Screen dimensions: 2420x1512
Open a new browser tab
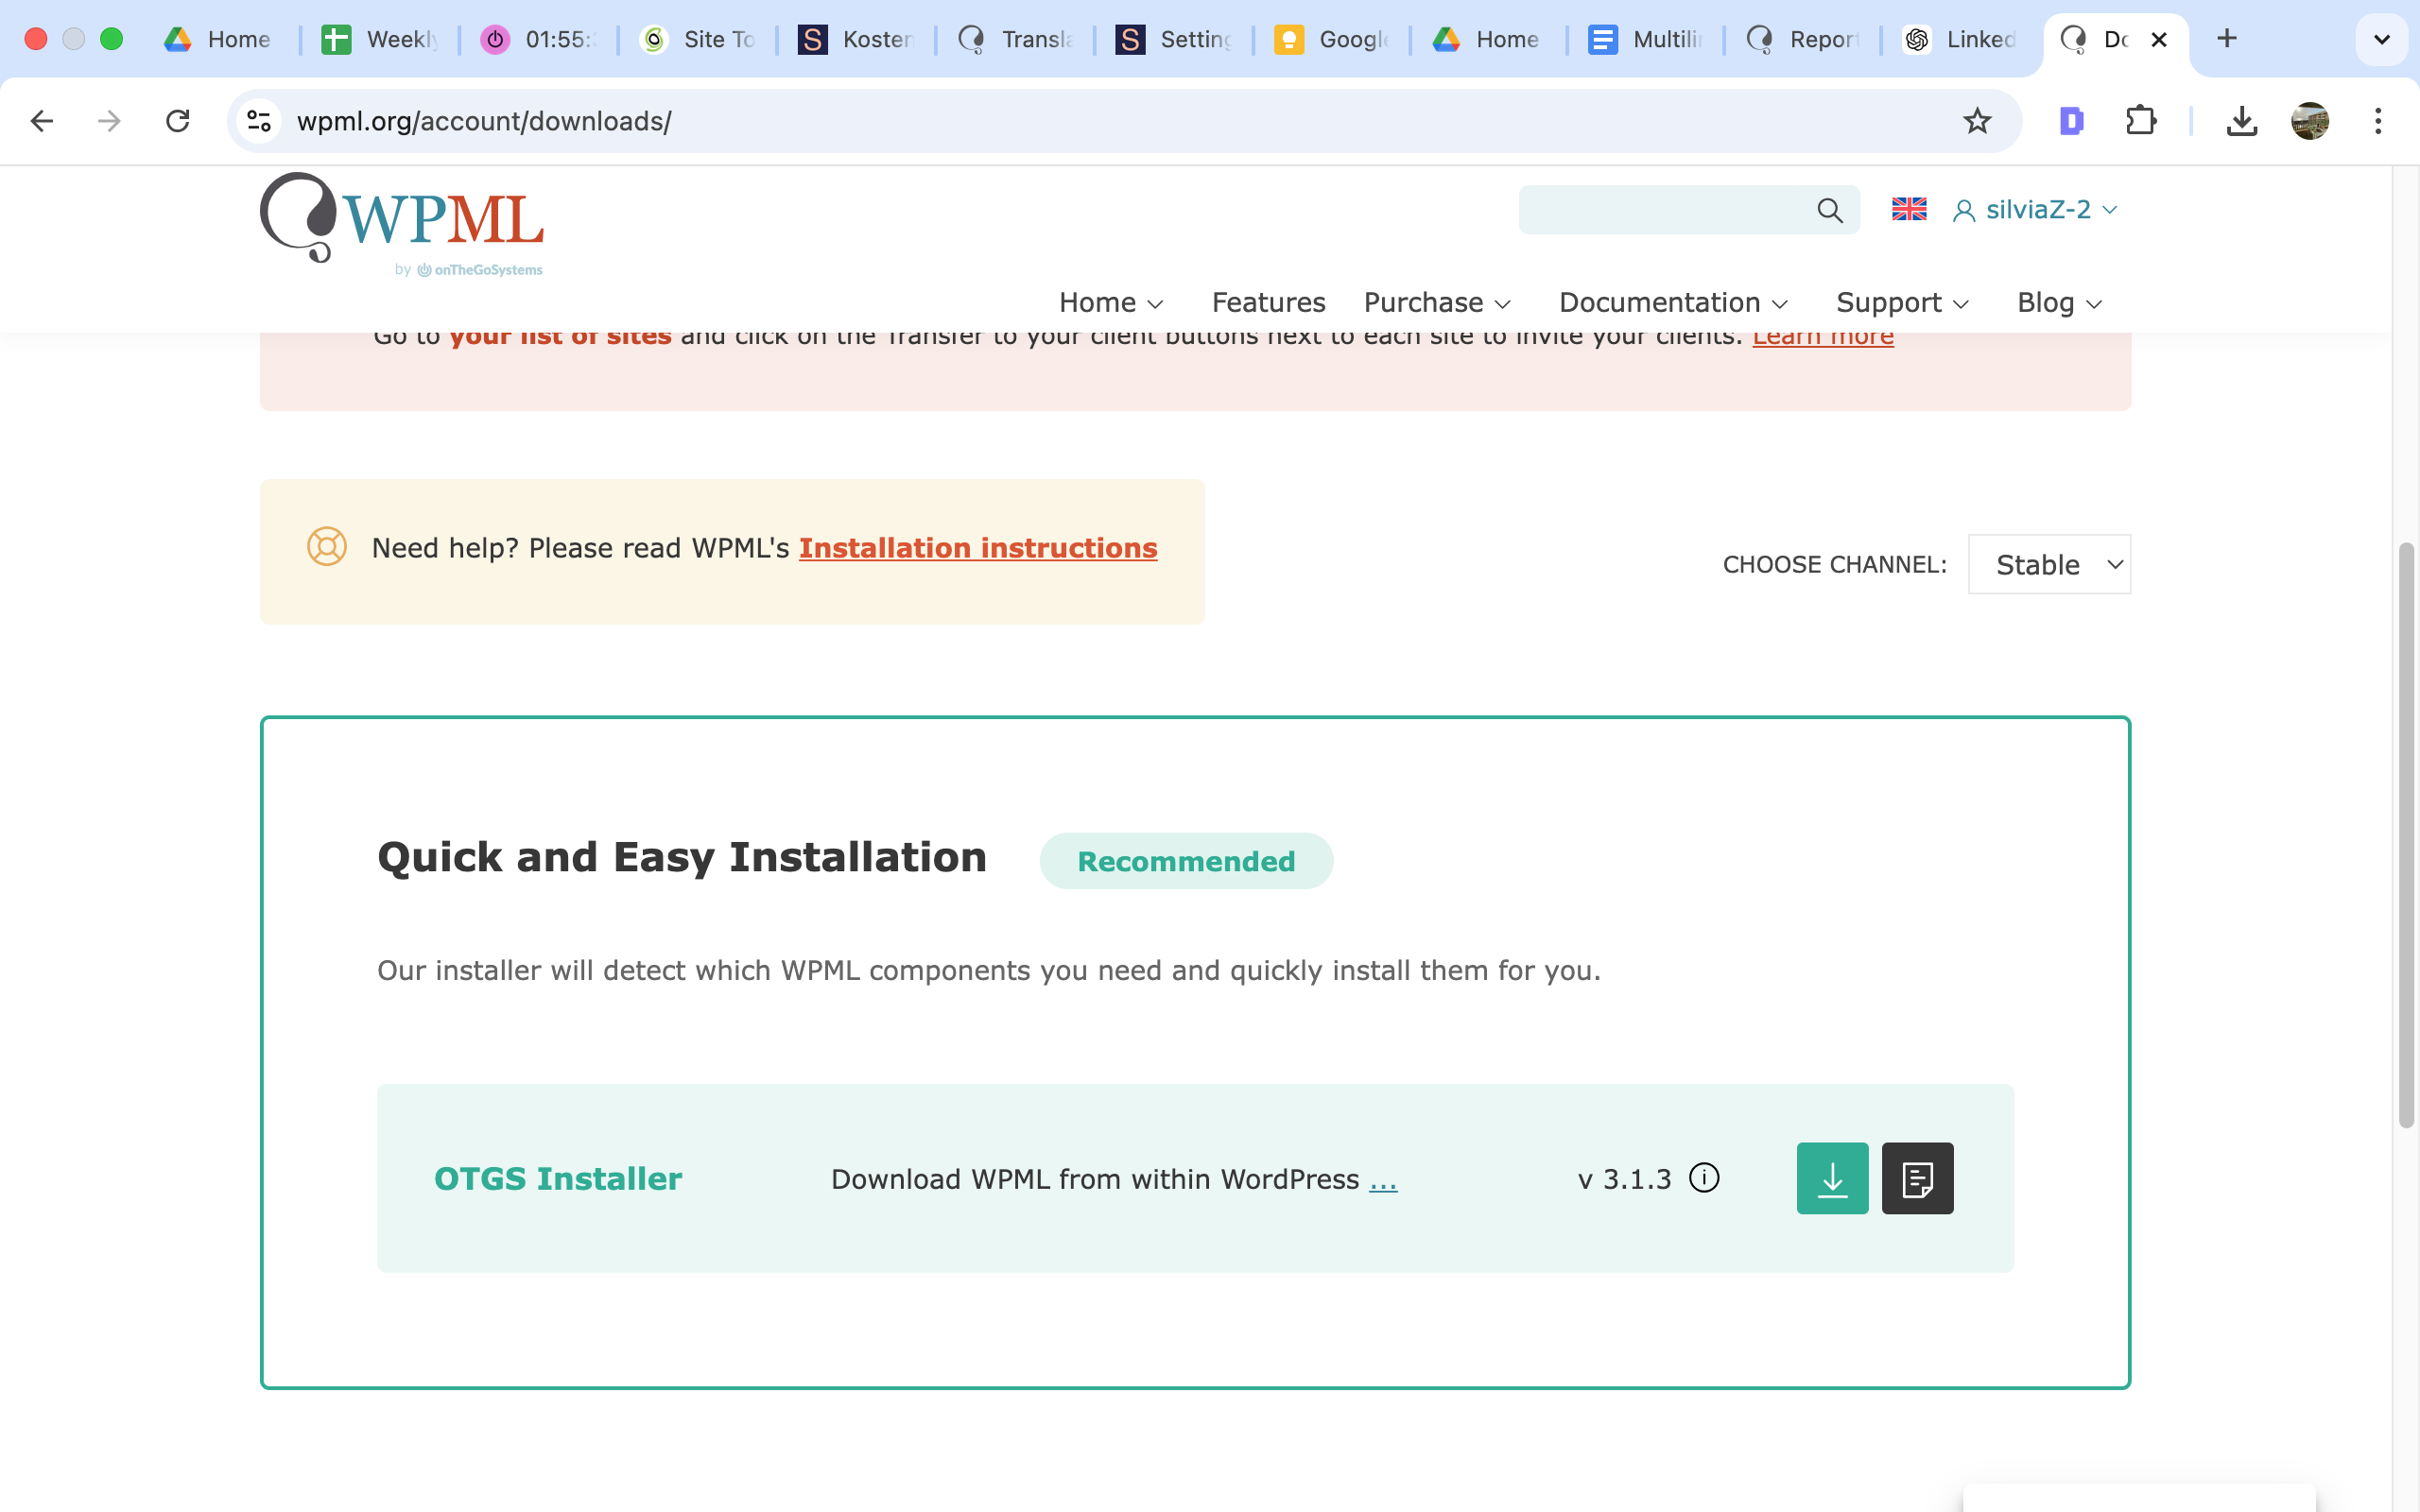pos(2226,39)
